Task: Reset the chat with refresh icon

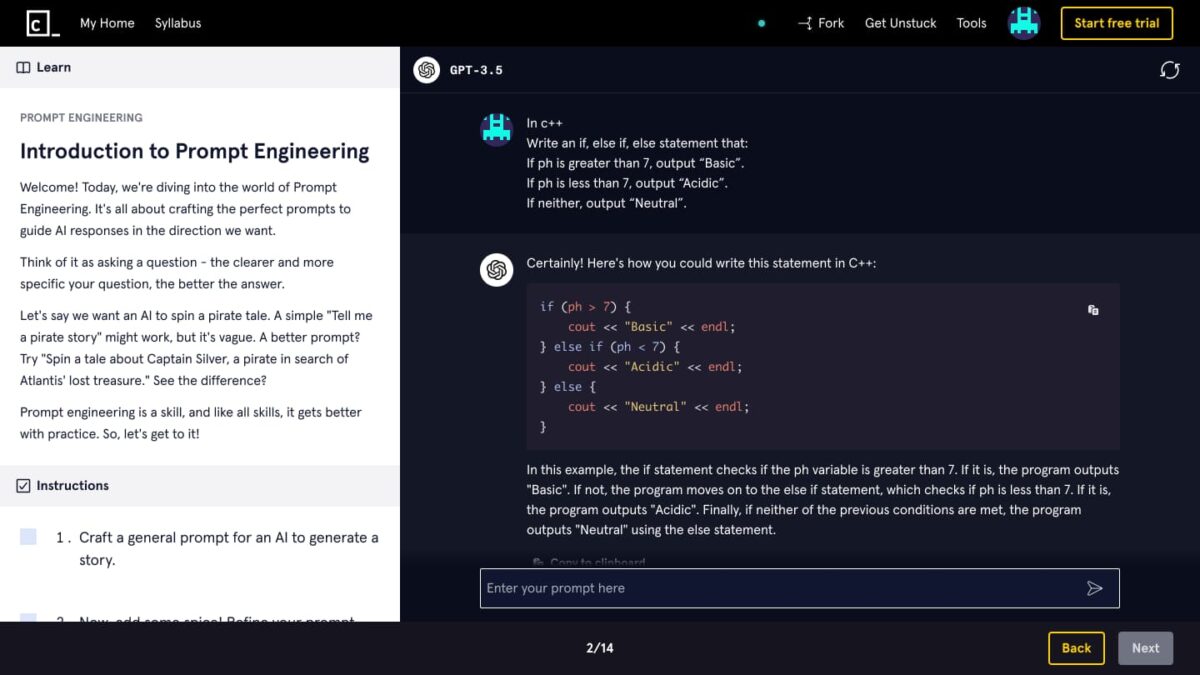Action: point(1170,70)
